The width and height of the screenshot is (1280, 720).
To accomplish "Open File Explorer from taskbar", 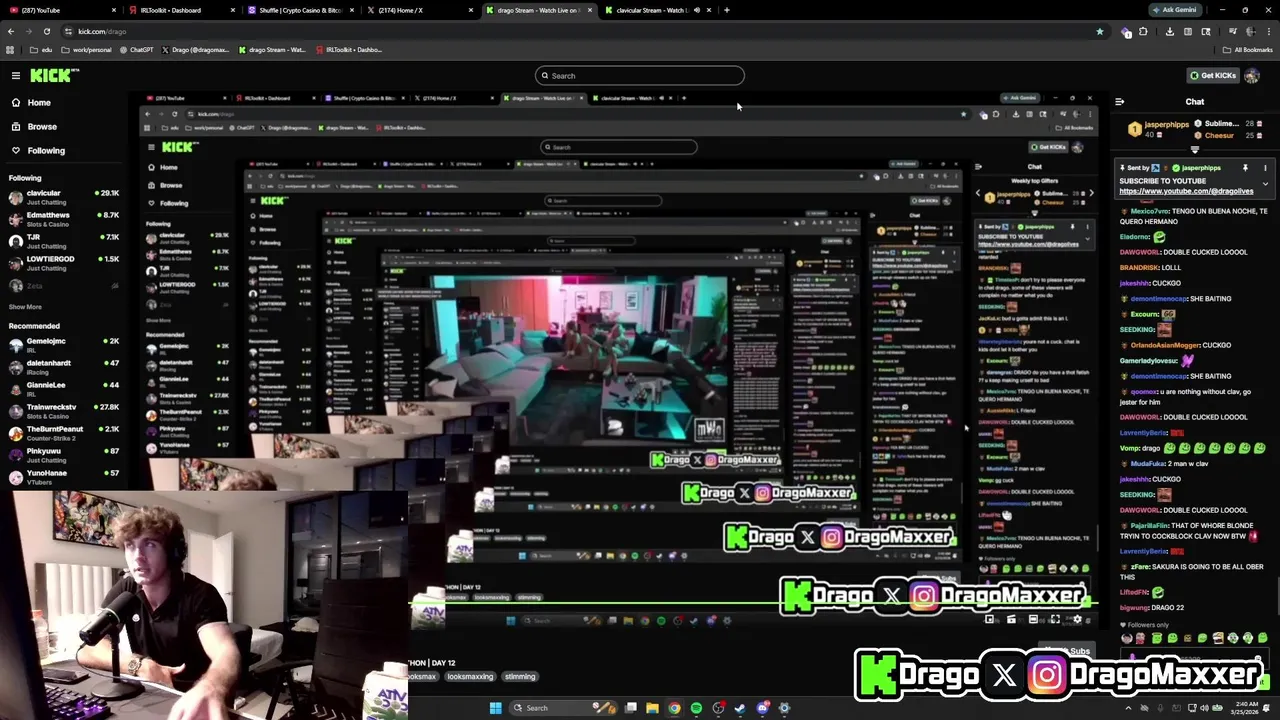I will tap(652, 708).
